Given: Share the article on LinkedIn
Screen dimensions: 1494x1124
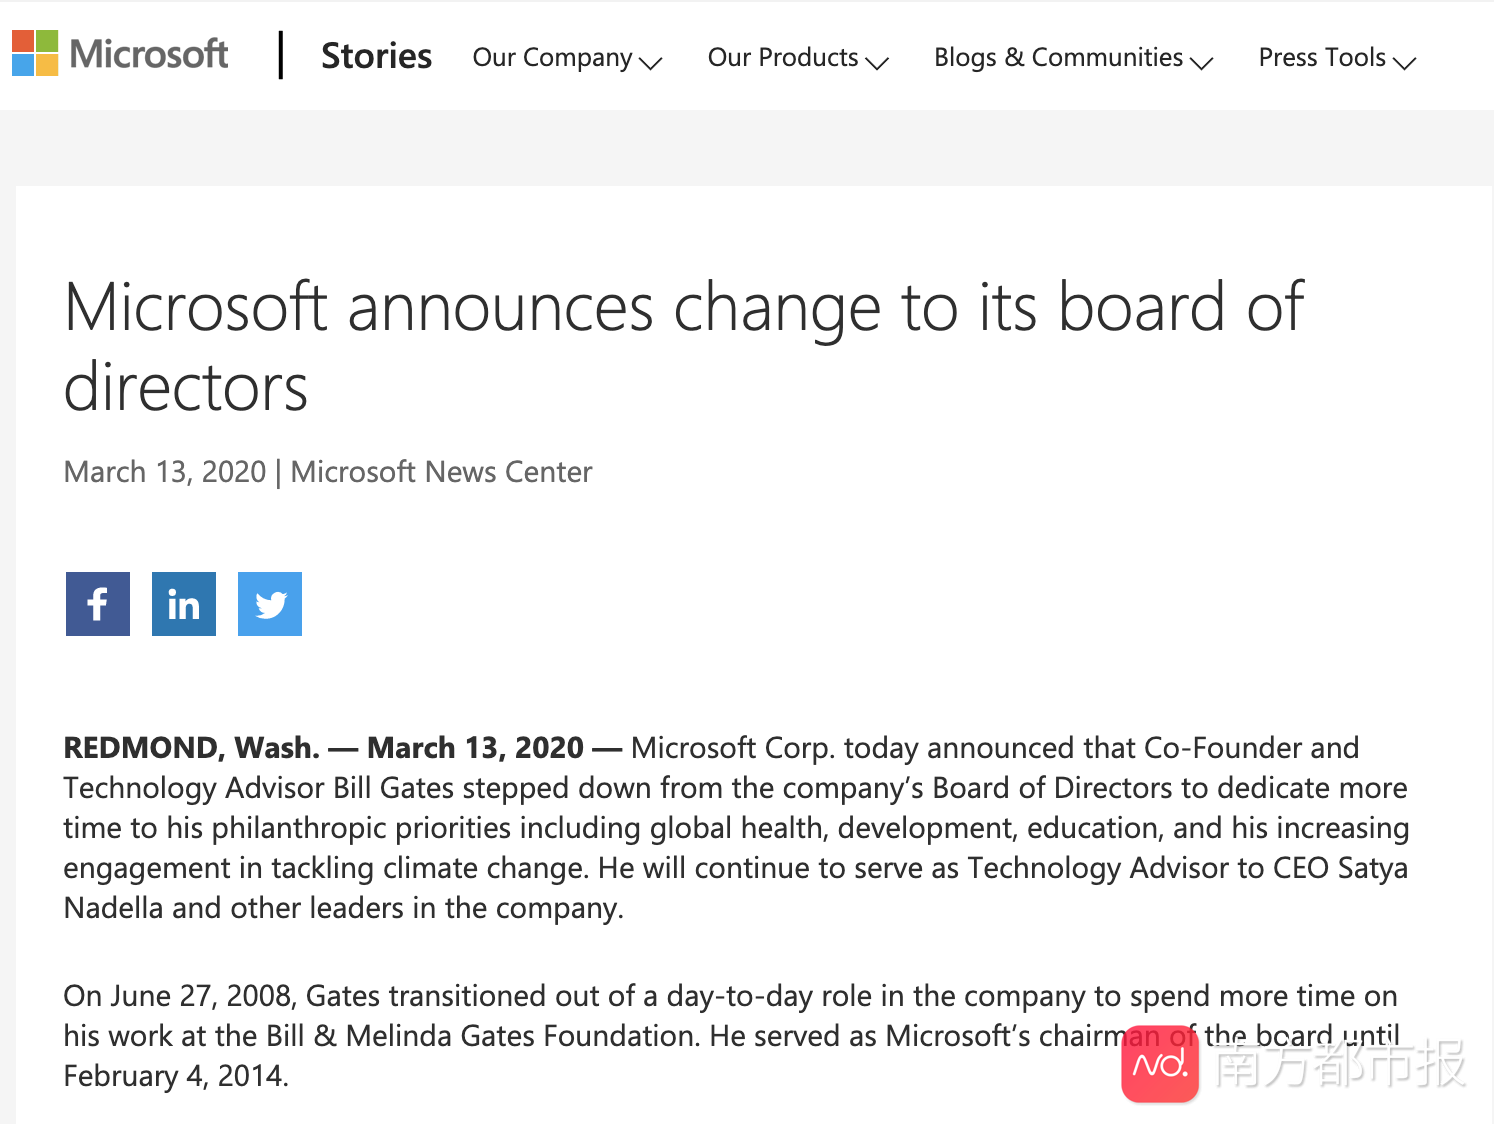Looking at the screenshot, I should point(184,604).
